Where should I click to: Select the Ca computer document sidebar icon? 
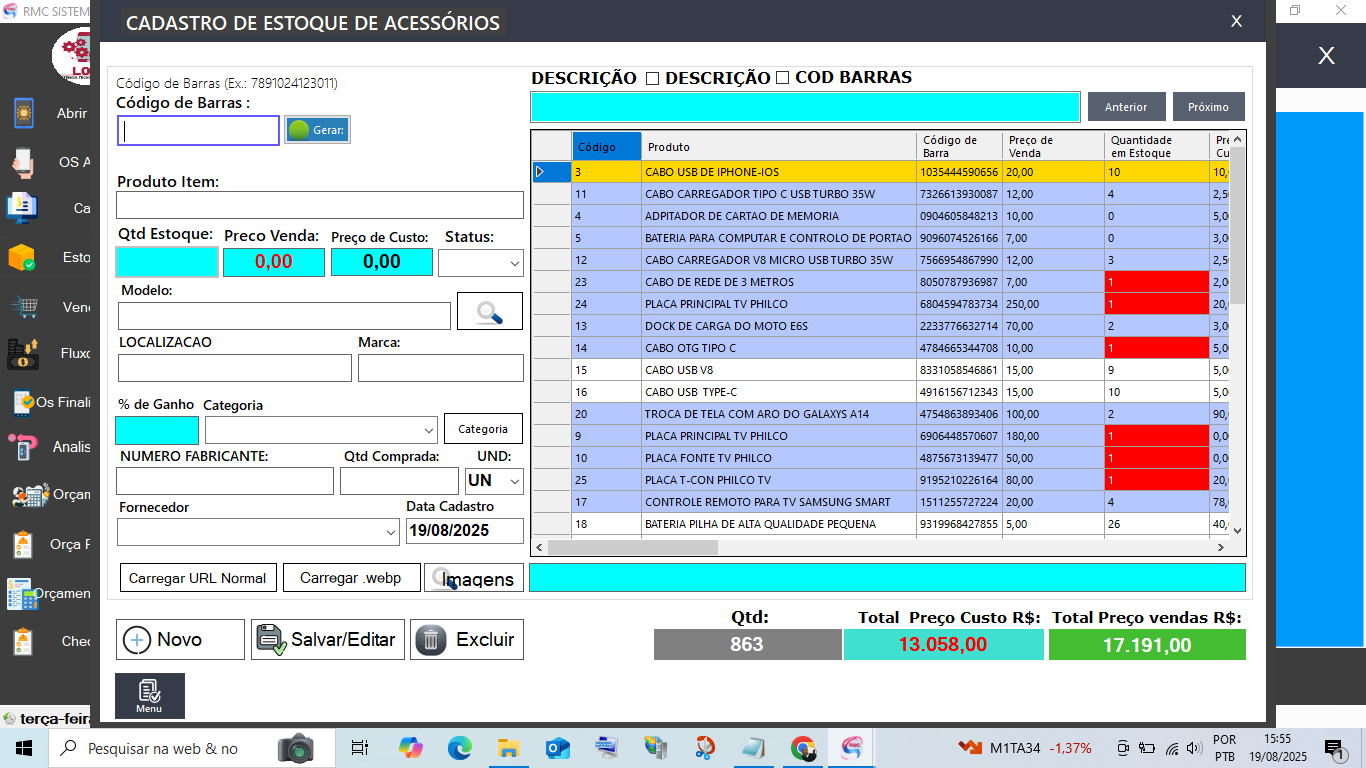tap(22, 208)
